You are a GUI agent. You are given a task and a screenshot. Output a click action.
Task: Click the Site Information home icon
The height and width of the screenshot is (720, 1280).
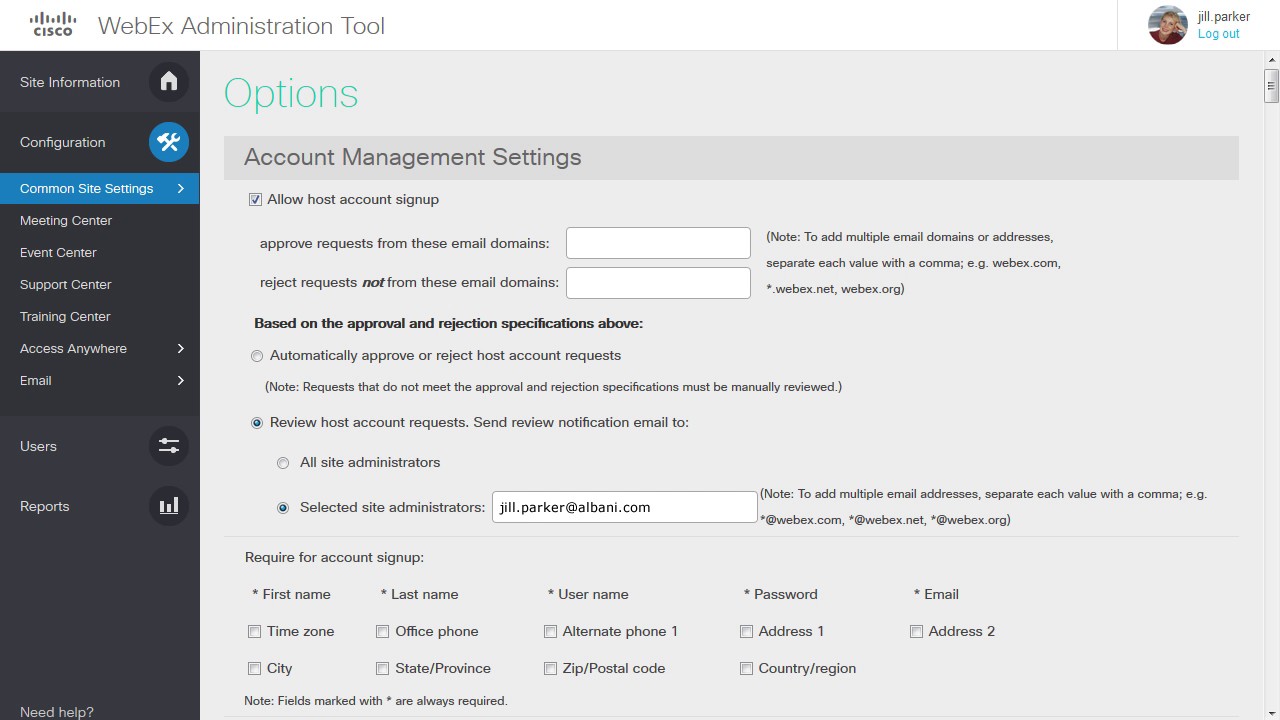169,82
